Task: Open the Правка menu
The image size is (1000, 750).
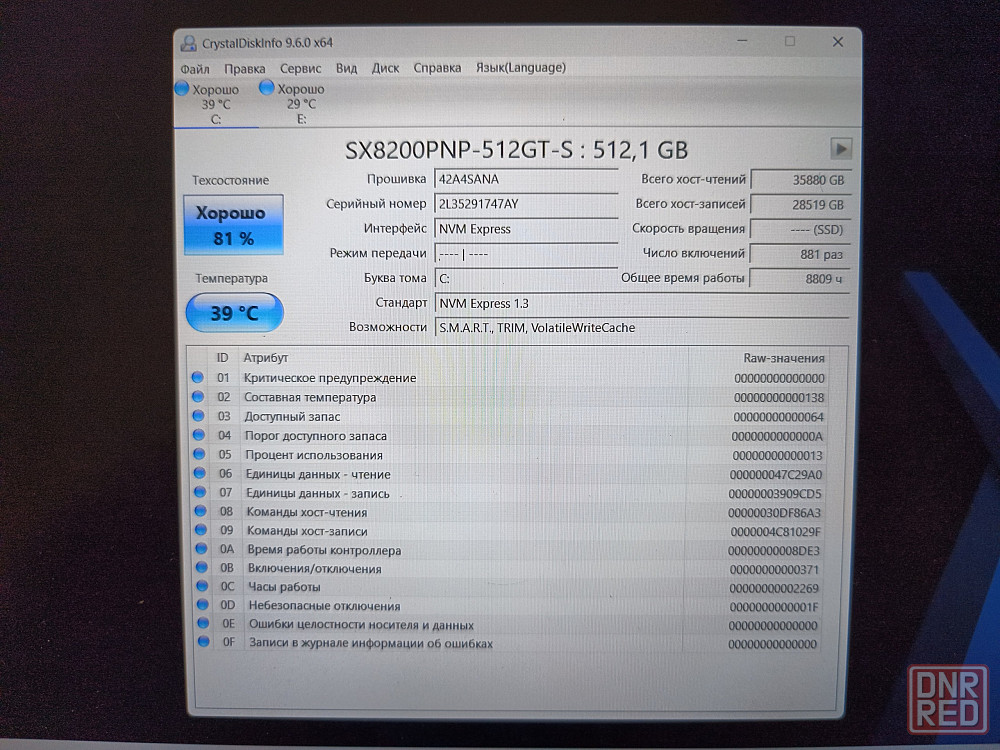Action: [x=245, y=68]
